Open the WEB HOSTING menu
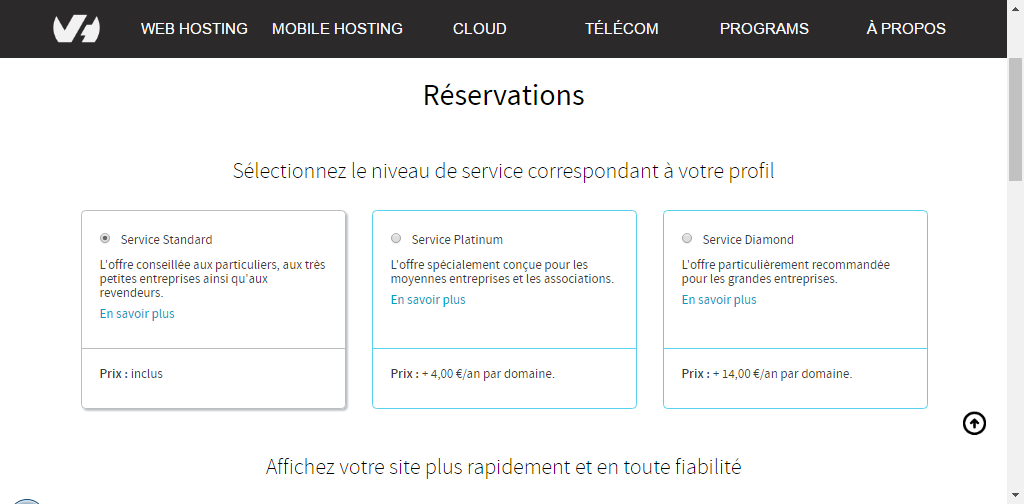 click(195, 29)
